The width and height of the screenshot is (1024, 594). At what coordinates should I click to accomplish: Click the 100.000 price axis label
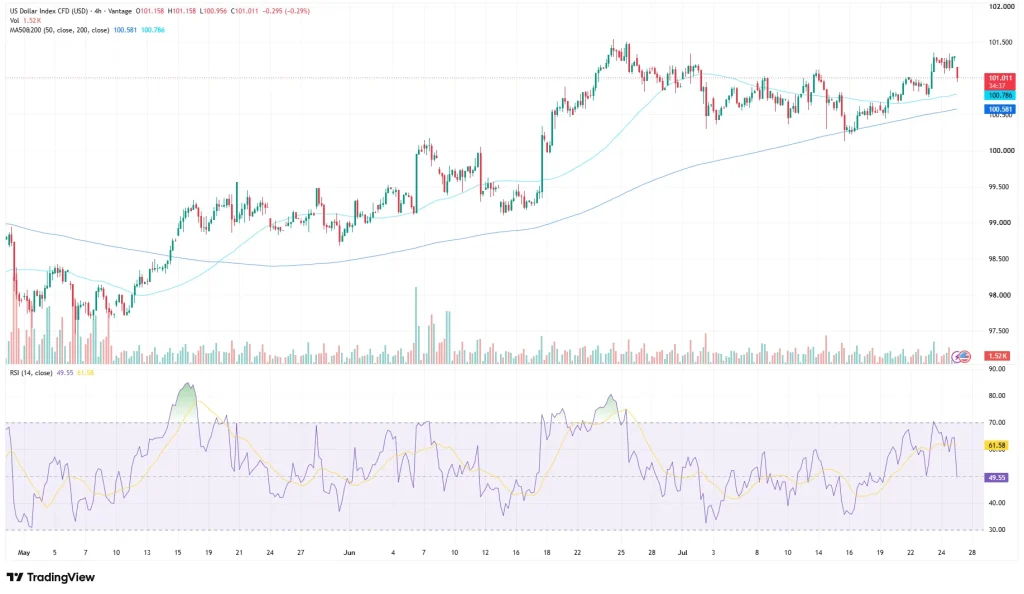1002,150
